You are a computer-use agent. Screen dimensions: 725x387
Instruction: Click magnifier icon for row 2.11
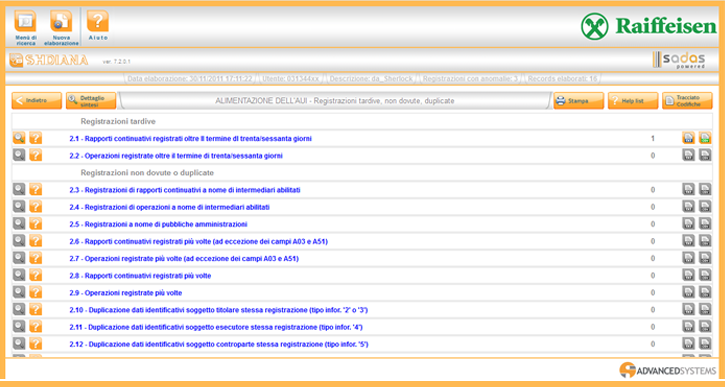click(18, 326)
